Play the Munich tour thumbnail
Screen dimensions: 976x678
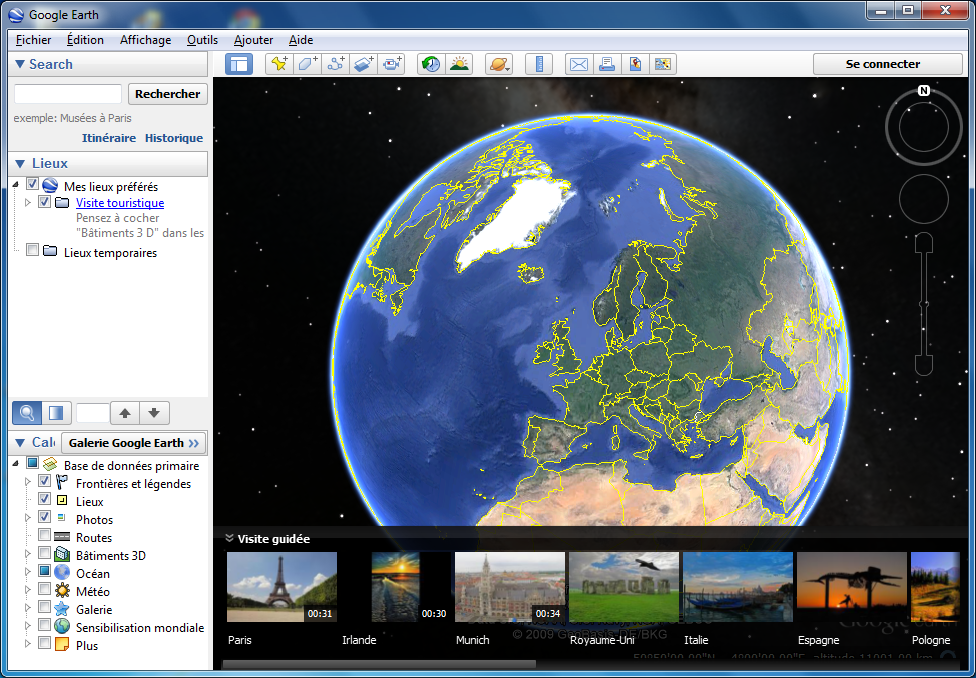point(510,586)
